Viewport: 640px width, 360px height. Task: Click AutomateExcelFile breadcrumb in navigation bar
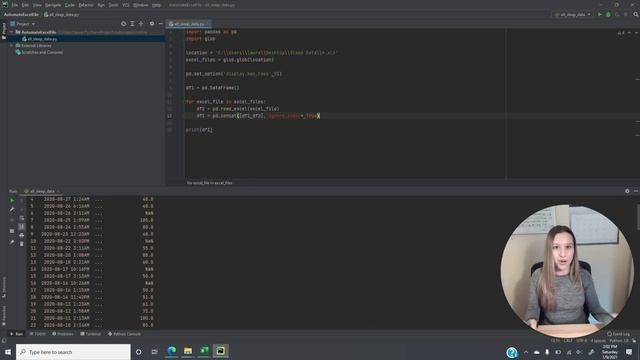tap(21, 14)
